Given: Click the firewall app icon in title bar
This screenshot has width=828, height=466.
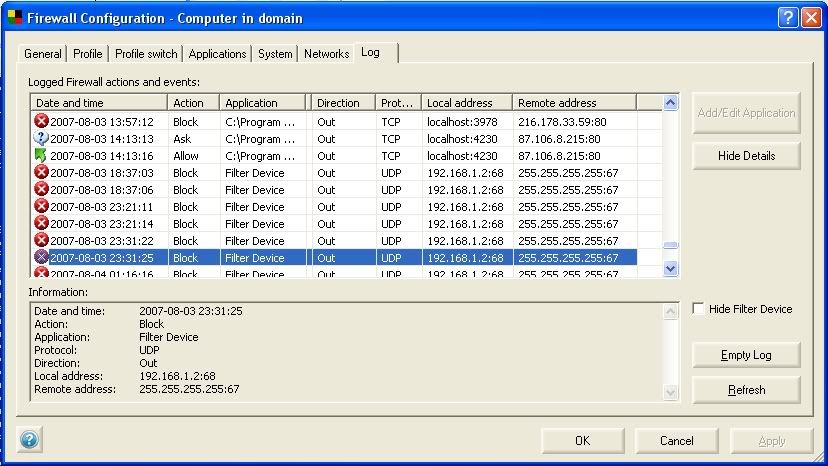Looking at the screenshot, I should tap(14, 18).
